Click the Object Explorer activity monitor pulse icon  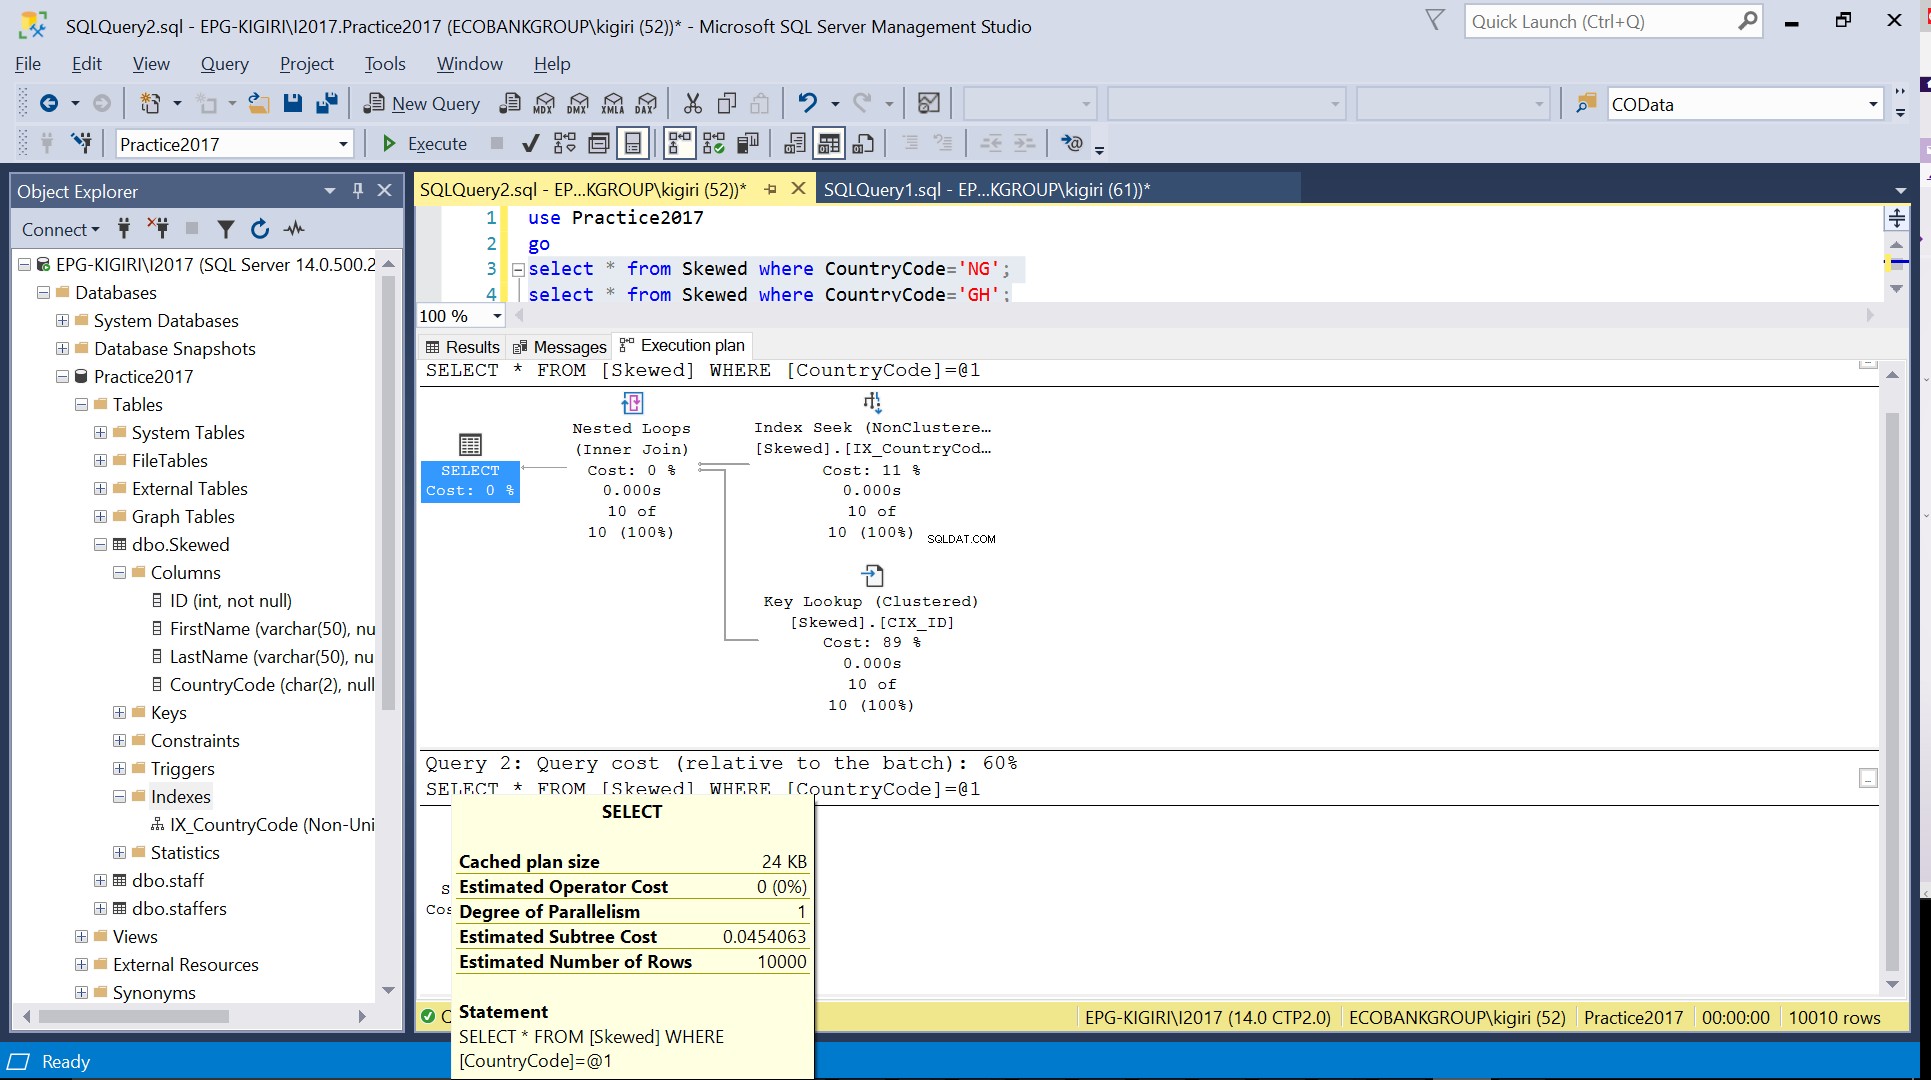[294, 229]
